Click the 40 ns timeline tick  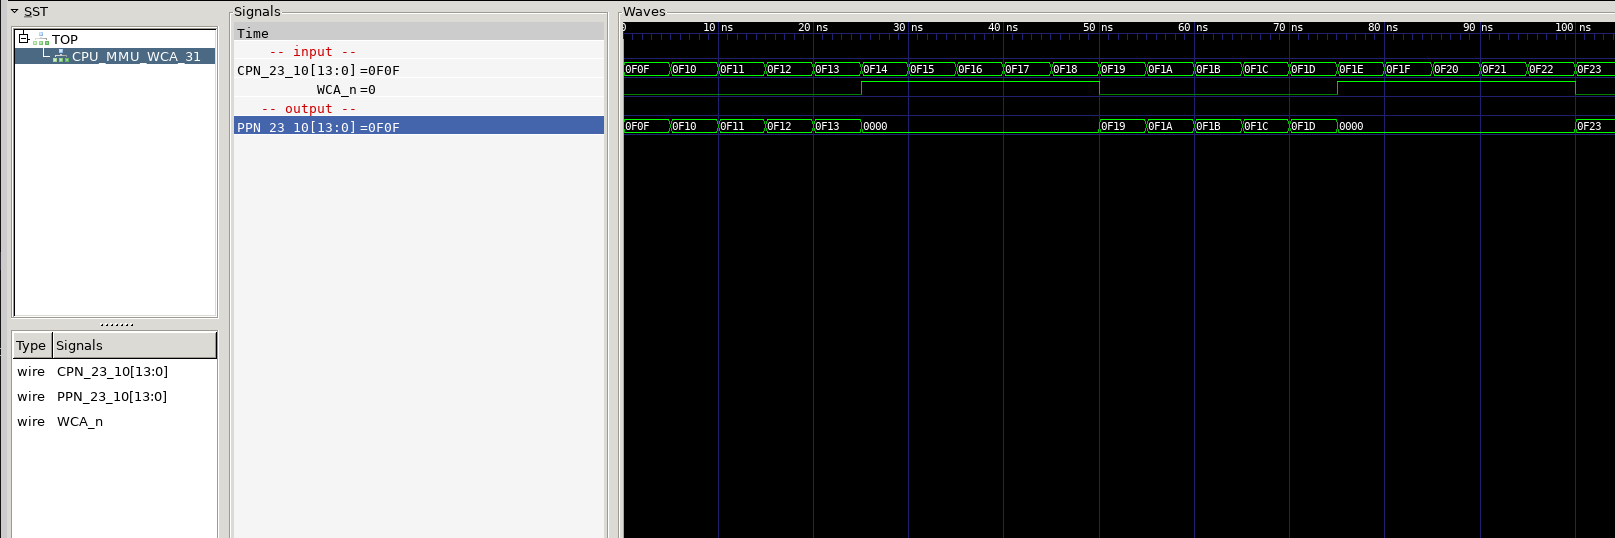coord(1003,27)
